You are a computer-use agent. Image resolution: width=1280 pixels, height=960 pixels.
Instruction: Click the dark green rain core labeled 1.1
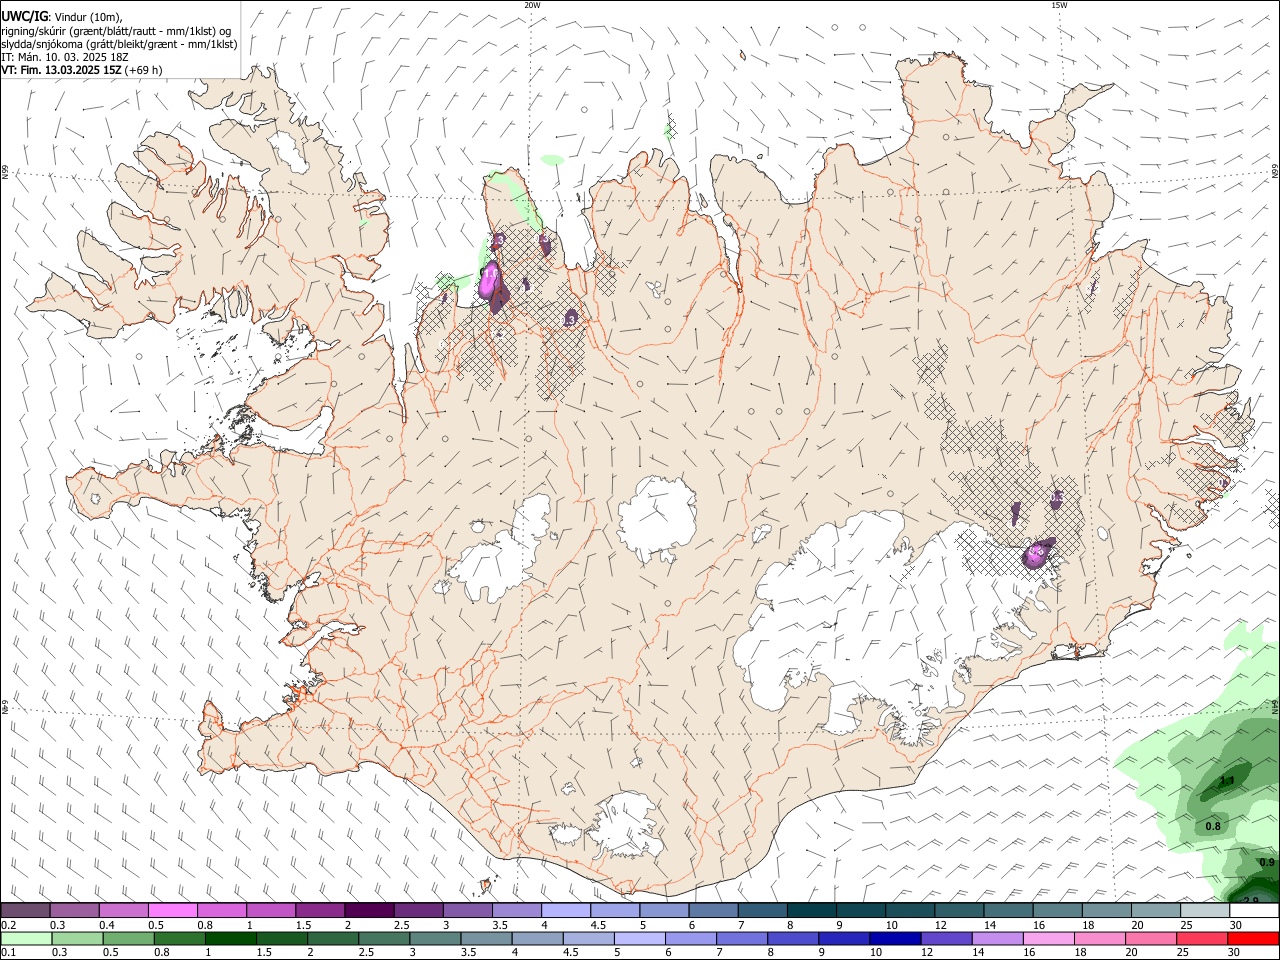point(1227,780)
